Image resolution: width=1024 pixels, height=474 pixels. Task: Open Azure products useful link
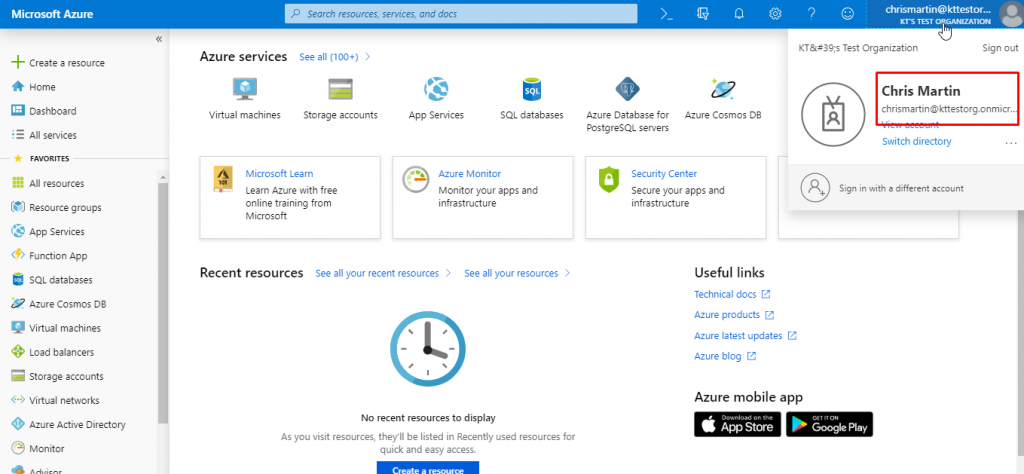pos(734,315)
